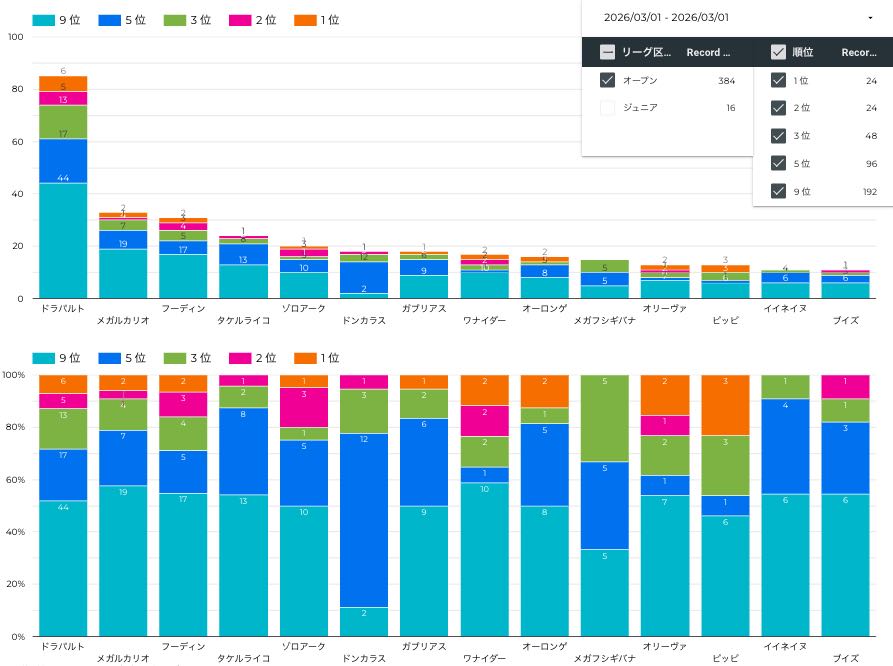Enable the ジュニア league checkbox
Viewport: 893px width, 666px height.
coord(607,108)
